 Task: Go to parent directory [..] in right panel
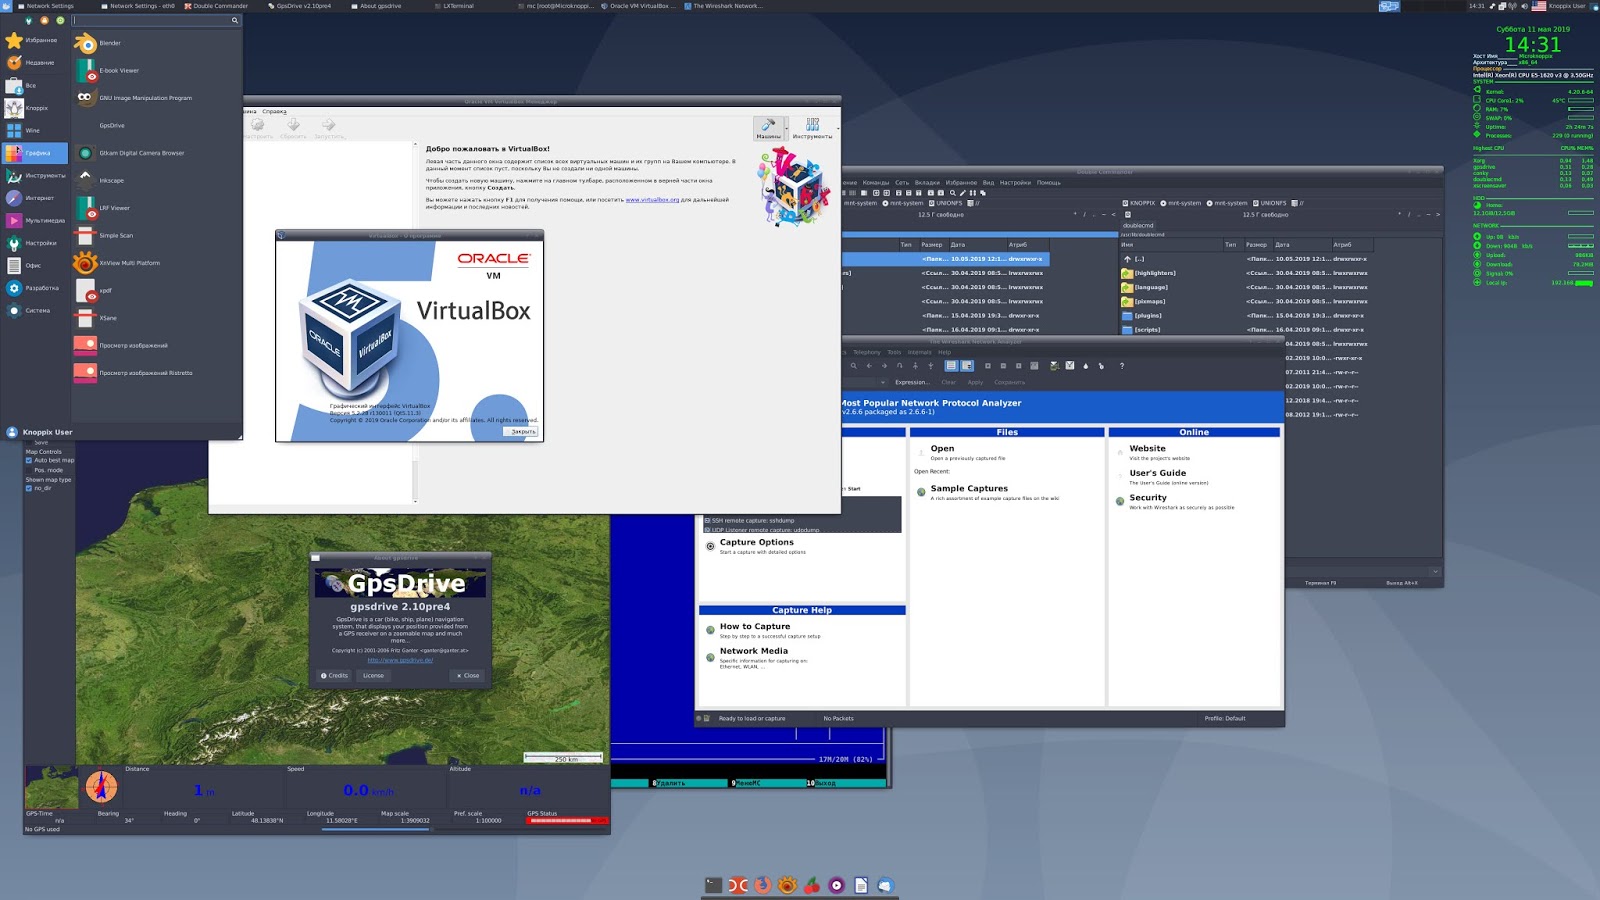pyautogui.click(x=1134, y=259)
